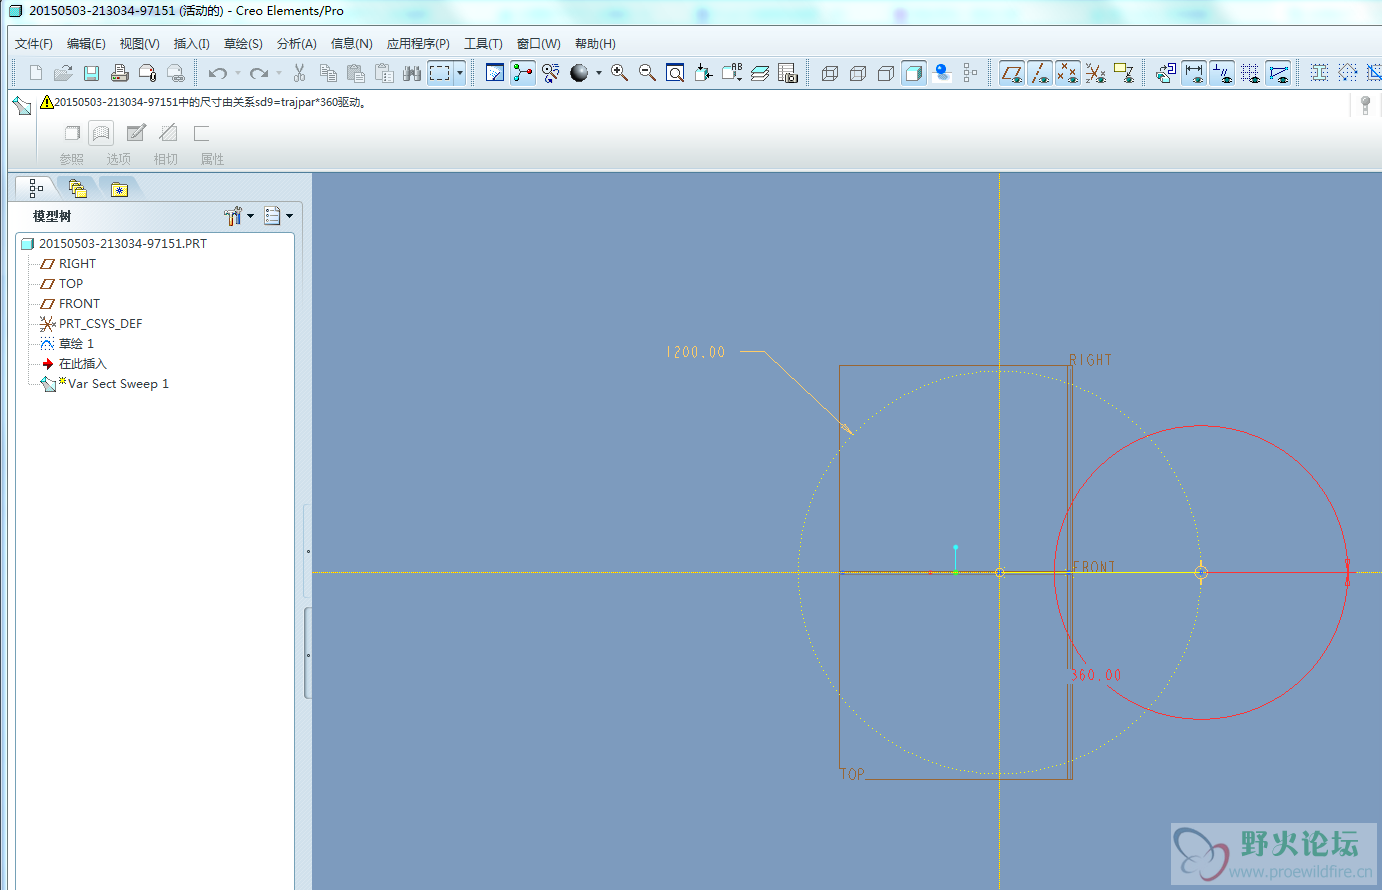Toggle sketch constraints display
The height and width of the screenshot is (890, 1382).
1221,73
